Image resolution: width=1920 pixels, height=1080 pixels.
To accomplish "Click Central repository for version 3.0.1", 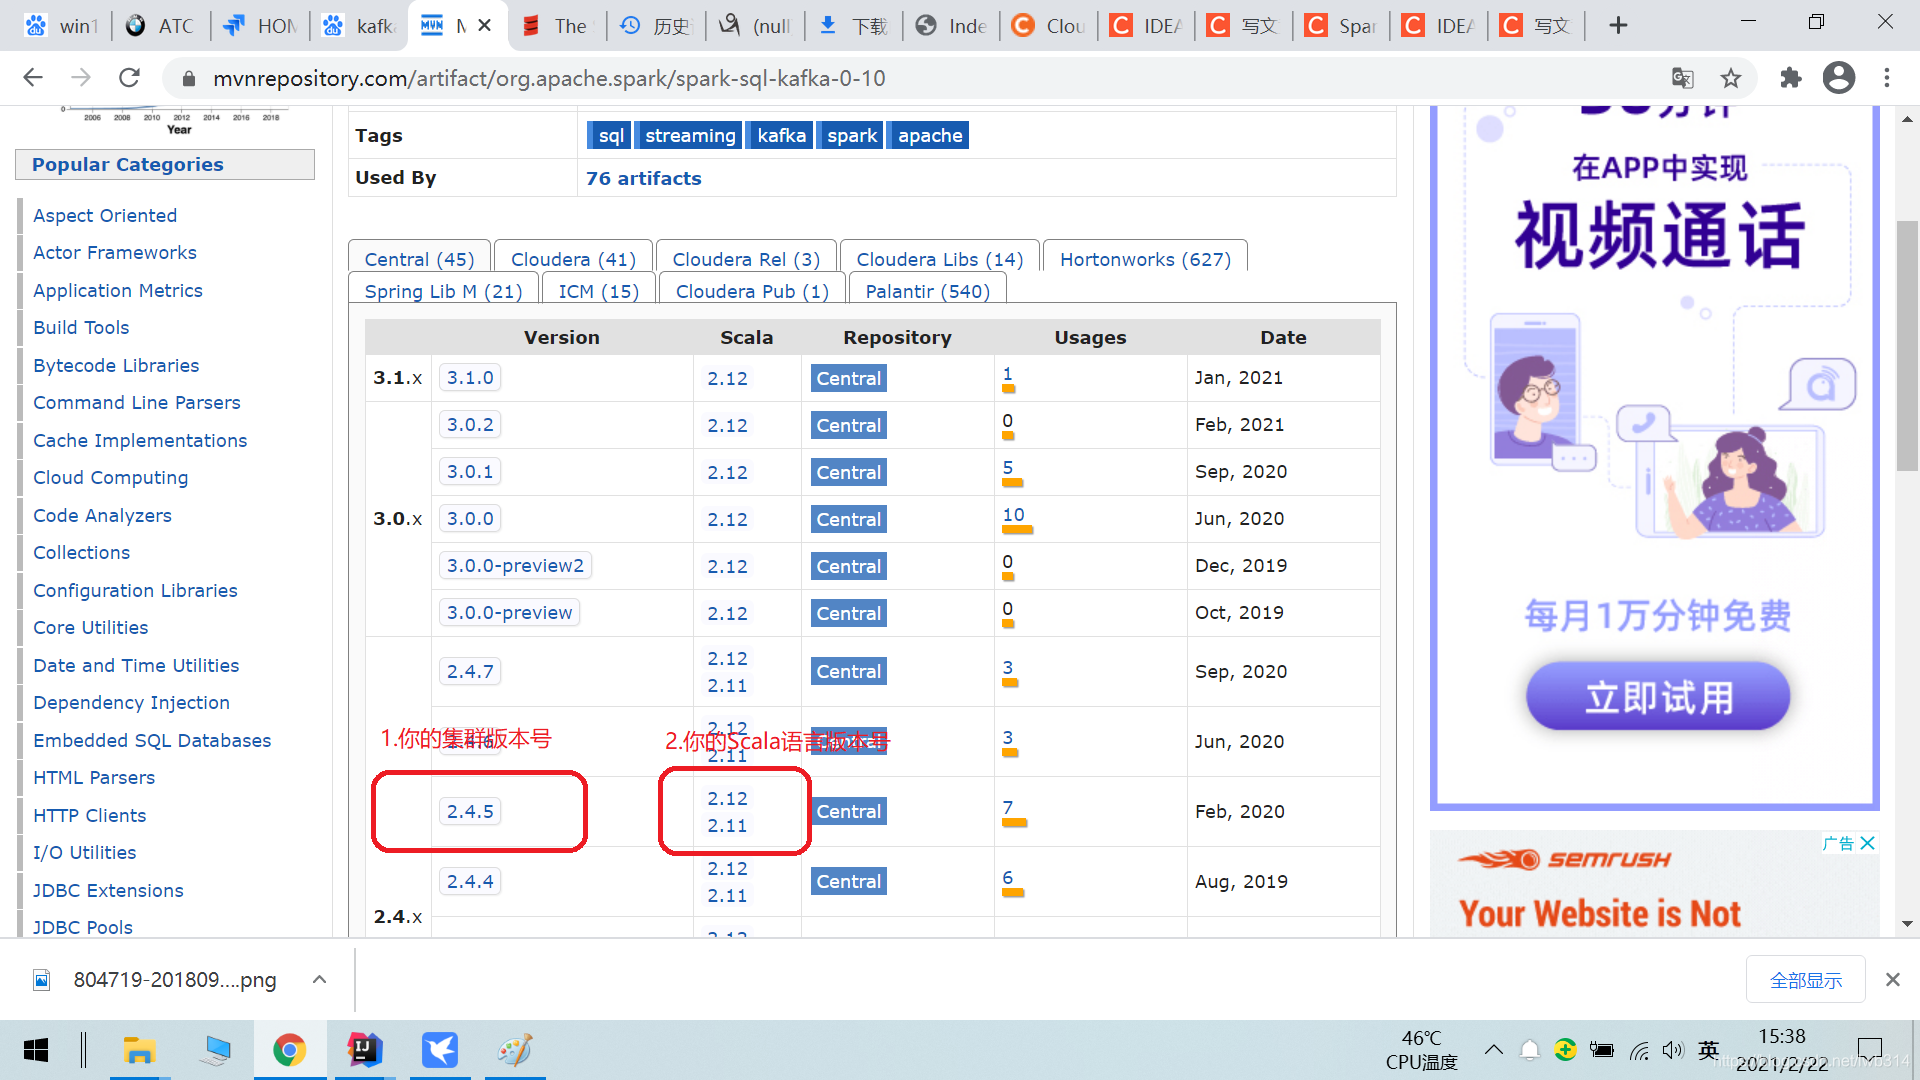I will pyautogui.click(x=848, y=472).
